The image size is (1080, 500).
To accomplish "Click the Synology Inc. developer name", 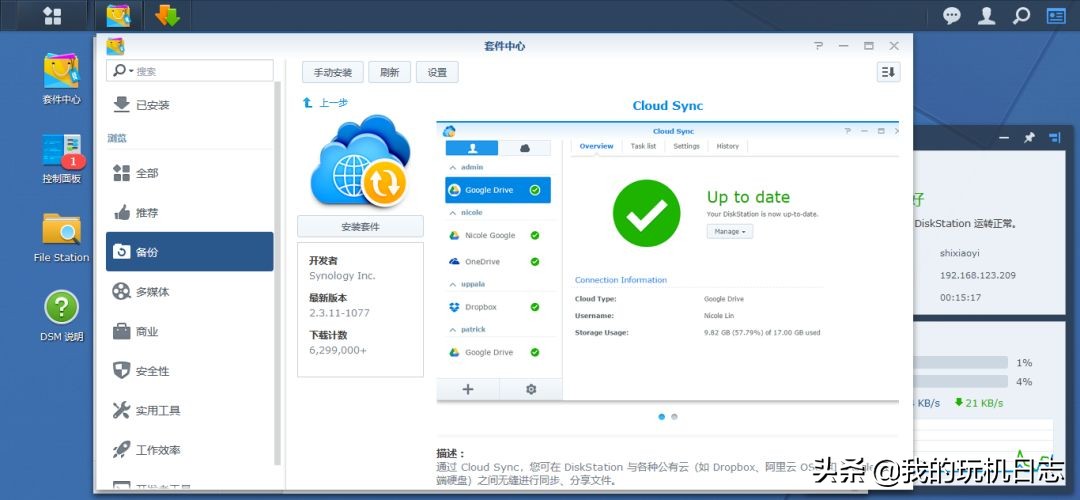I will coord(342,275).
